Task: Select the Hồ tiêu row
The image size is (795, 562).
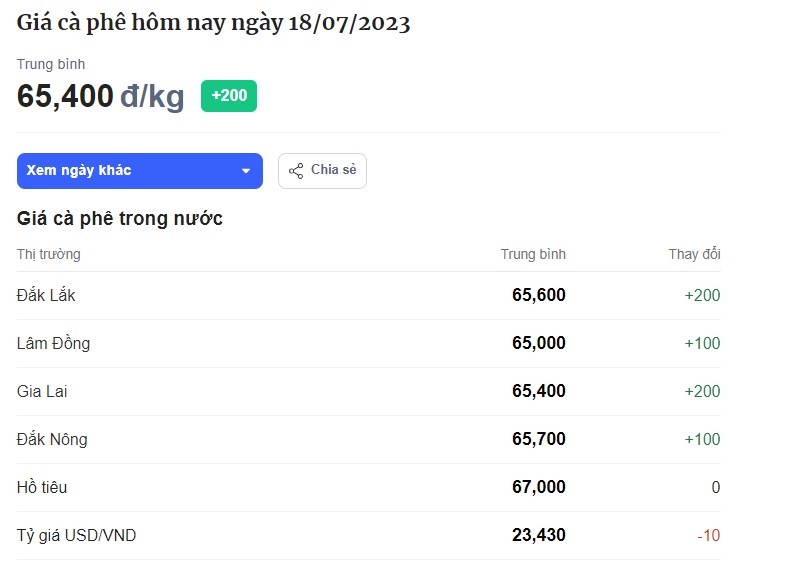Action: pos(369,487)
